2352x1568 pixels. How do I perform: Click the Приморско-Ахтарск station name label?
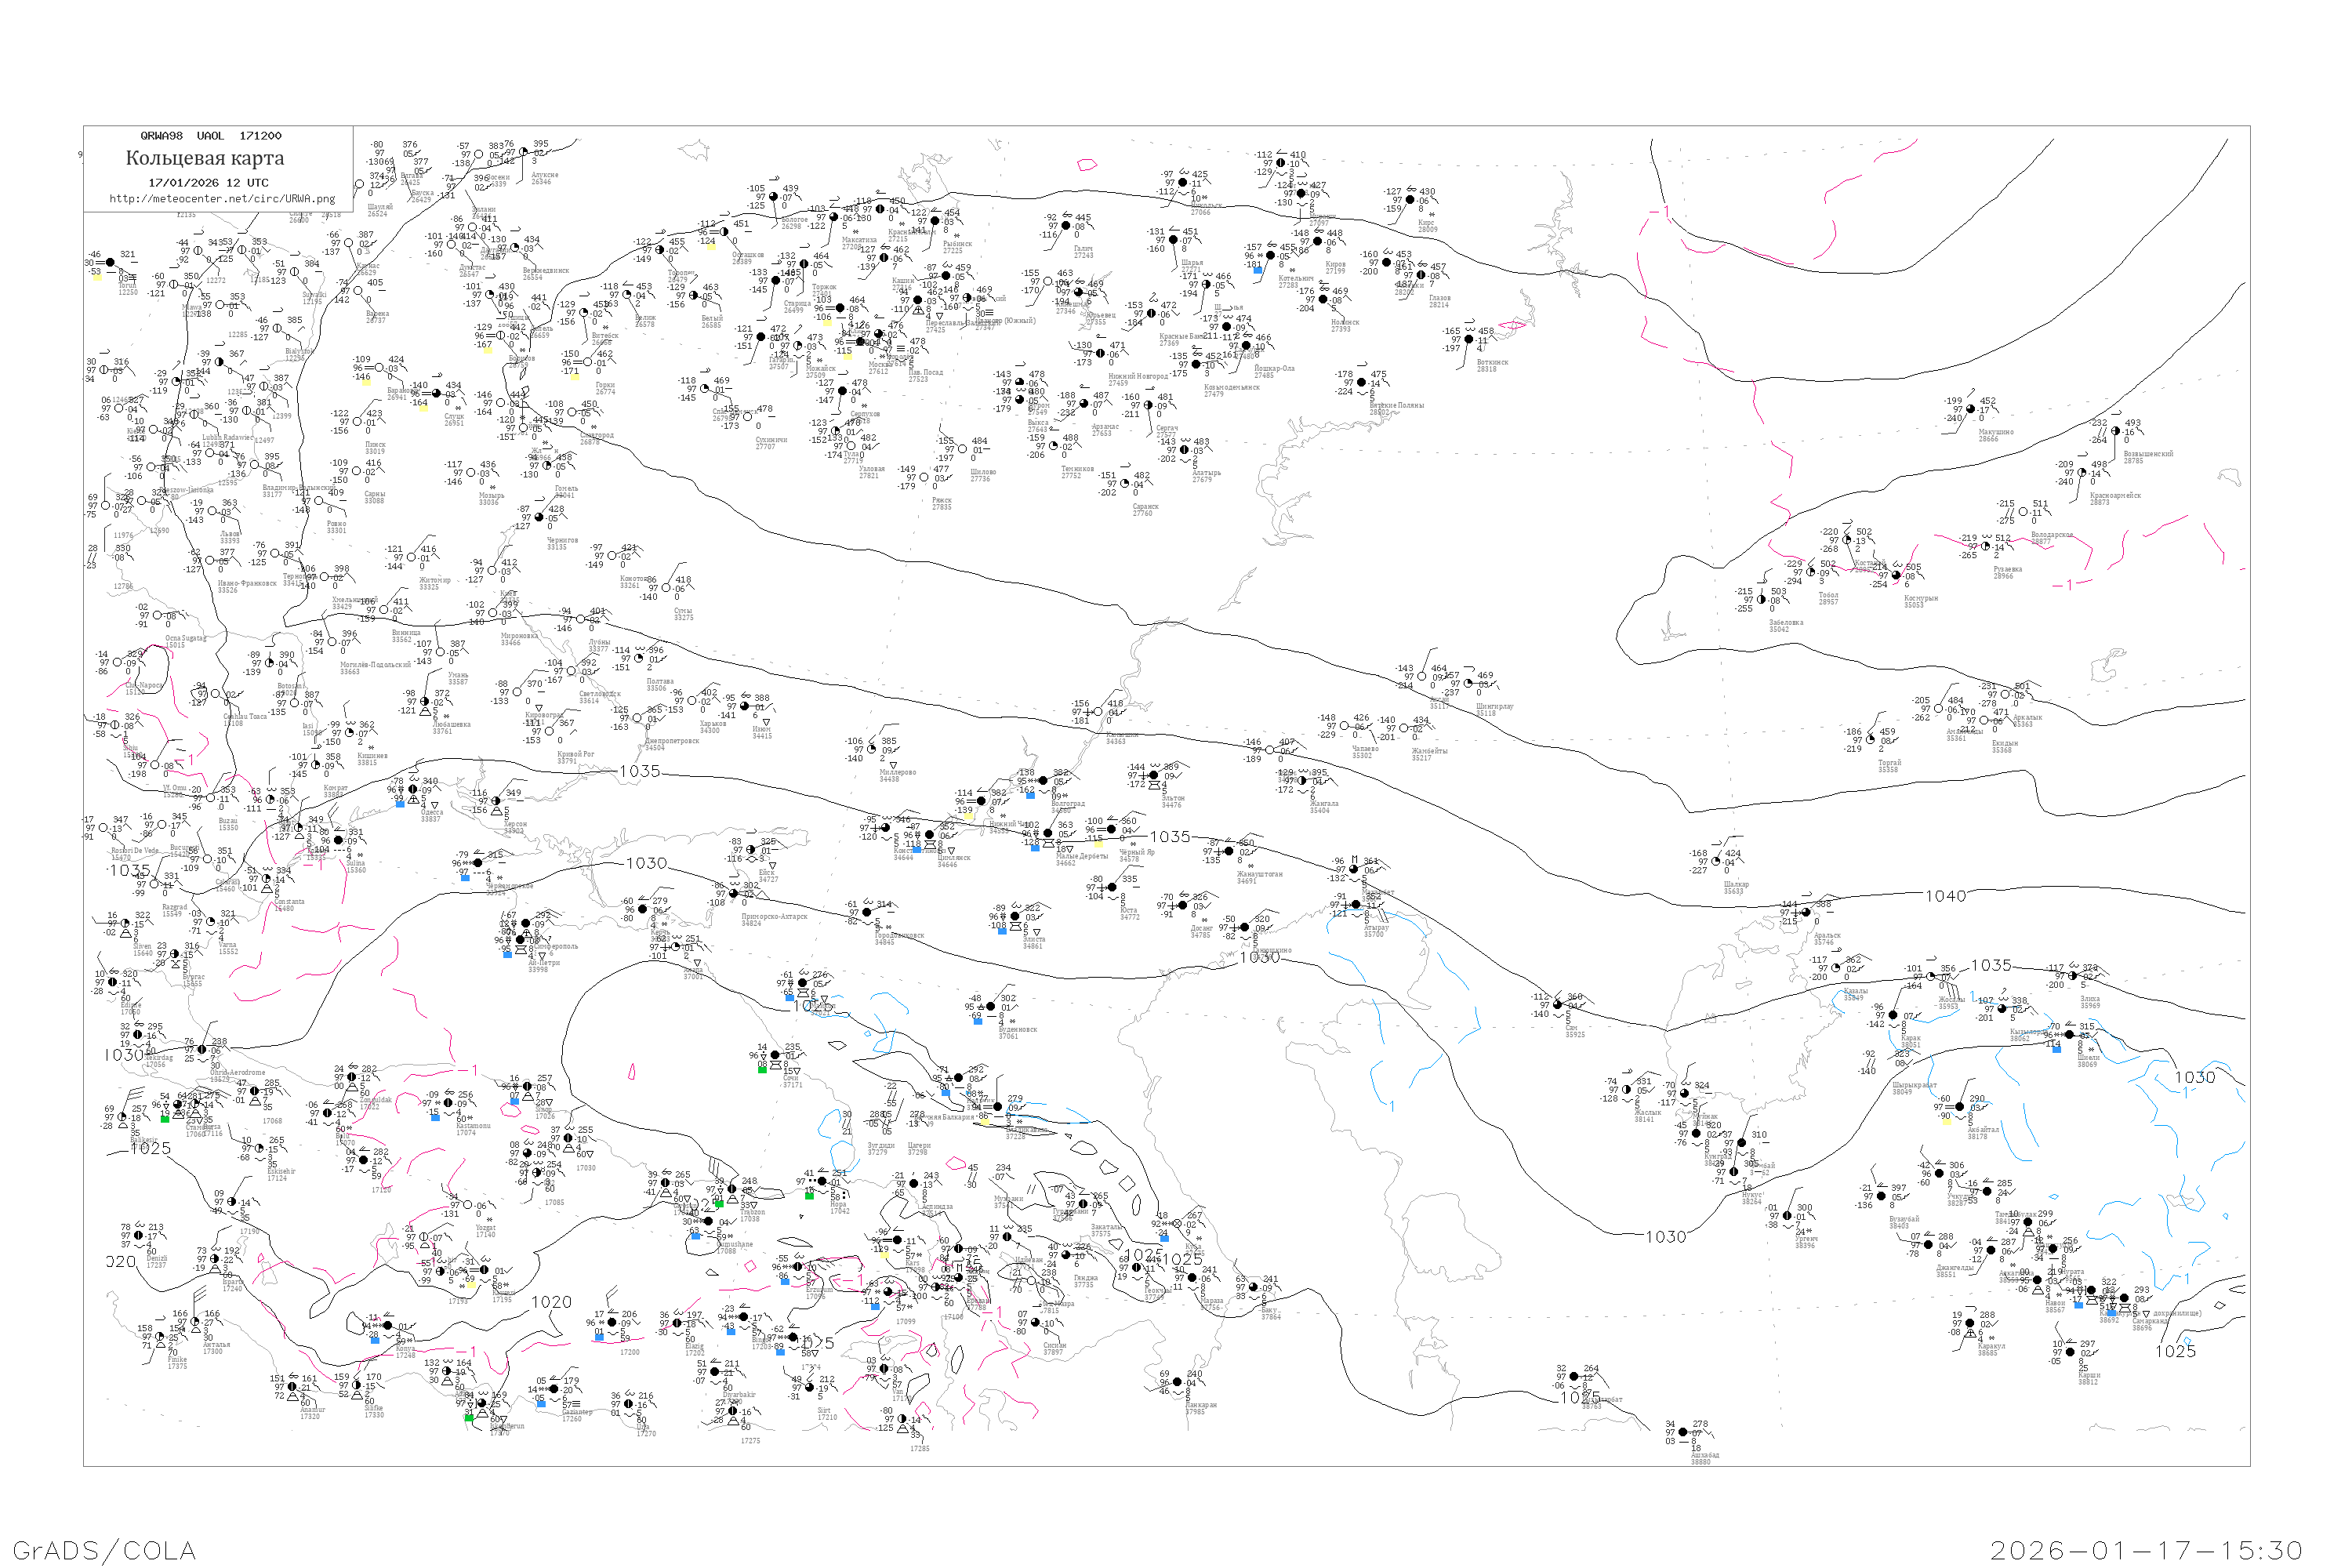[774, 916]
